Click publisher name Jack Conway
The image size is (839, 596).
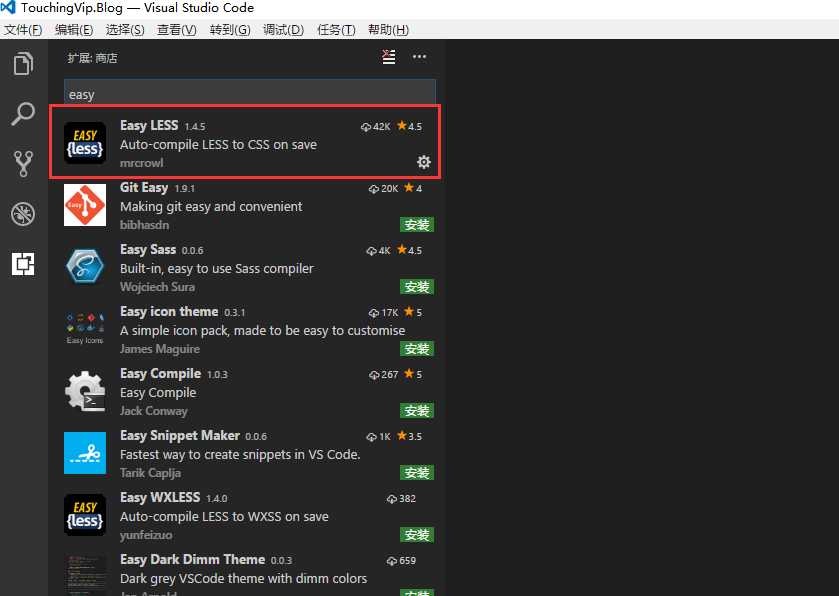pos(154,411)
